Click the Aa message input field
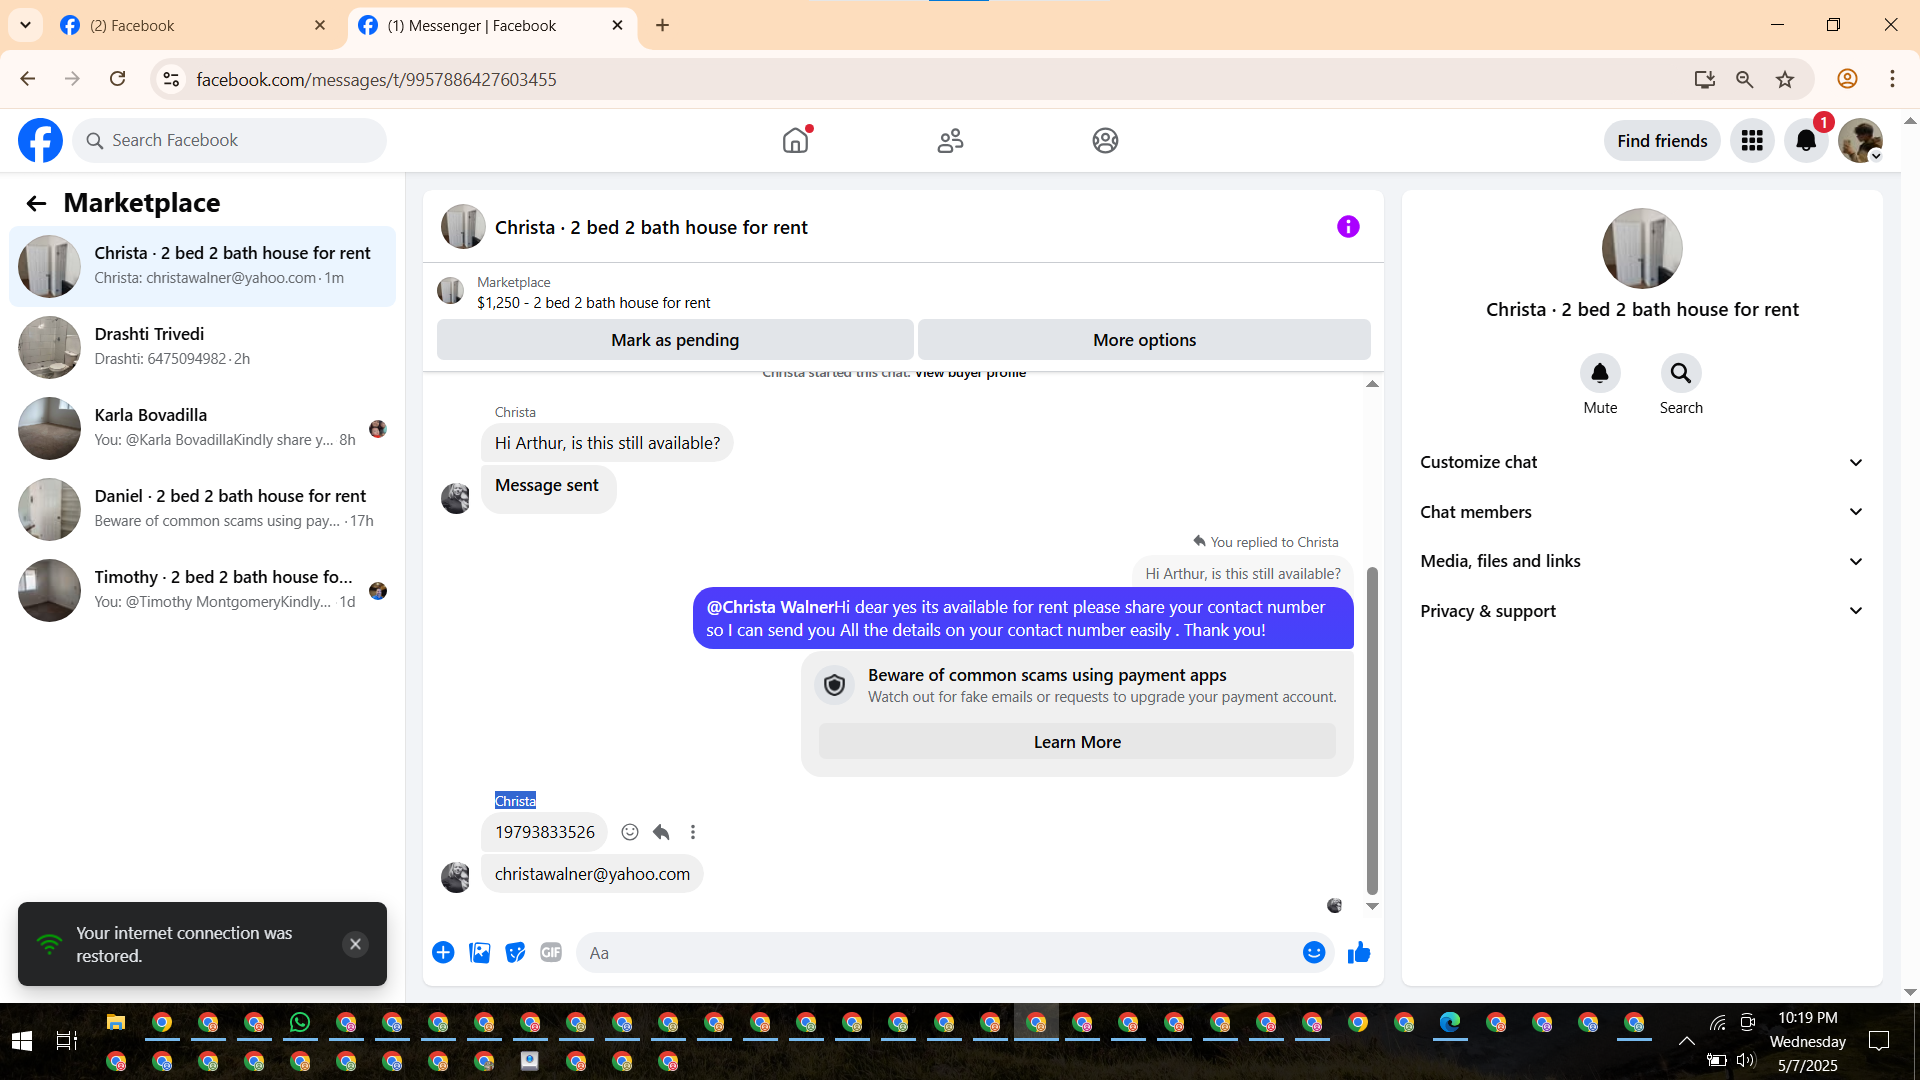 (x=940, y=953)
